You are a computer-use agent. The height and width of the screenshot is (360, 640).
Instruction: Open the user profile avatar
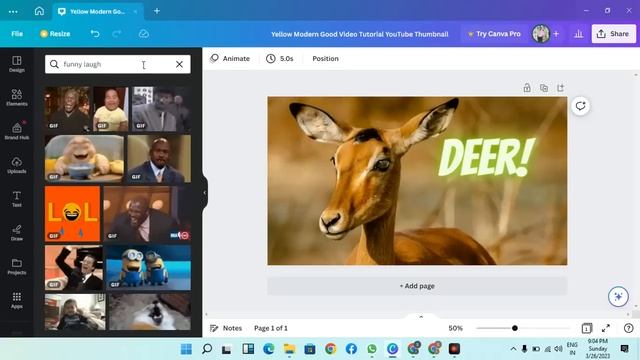541,34
